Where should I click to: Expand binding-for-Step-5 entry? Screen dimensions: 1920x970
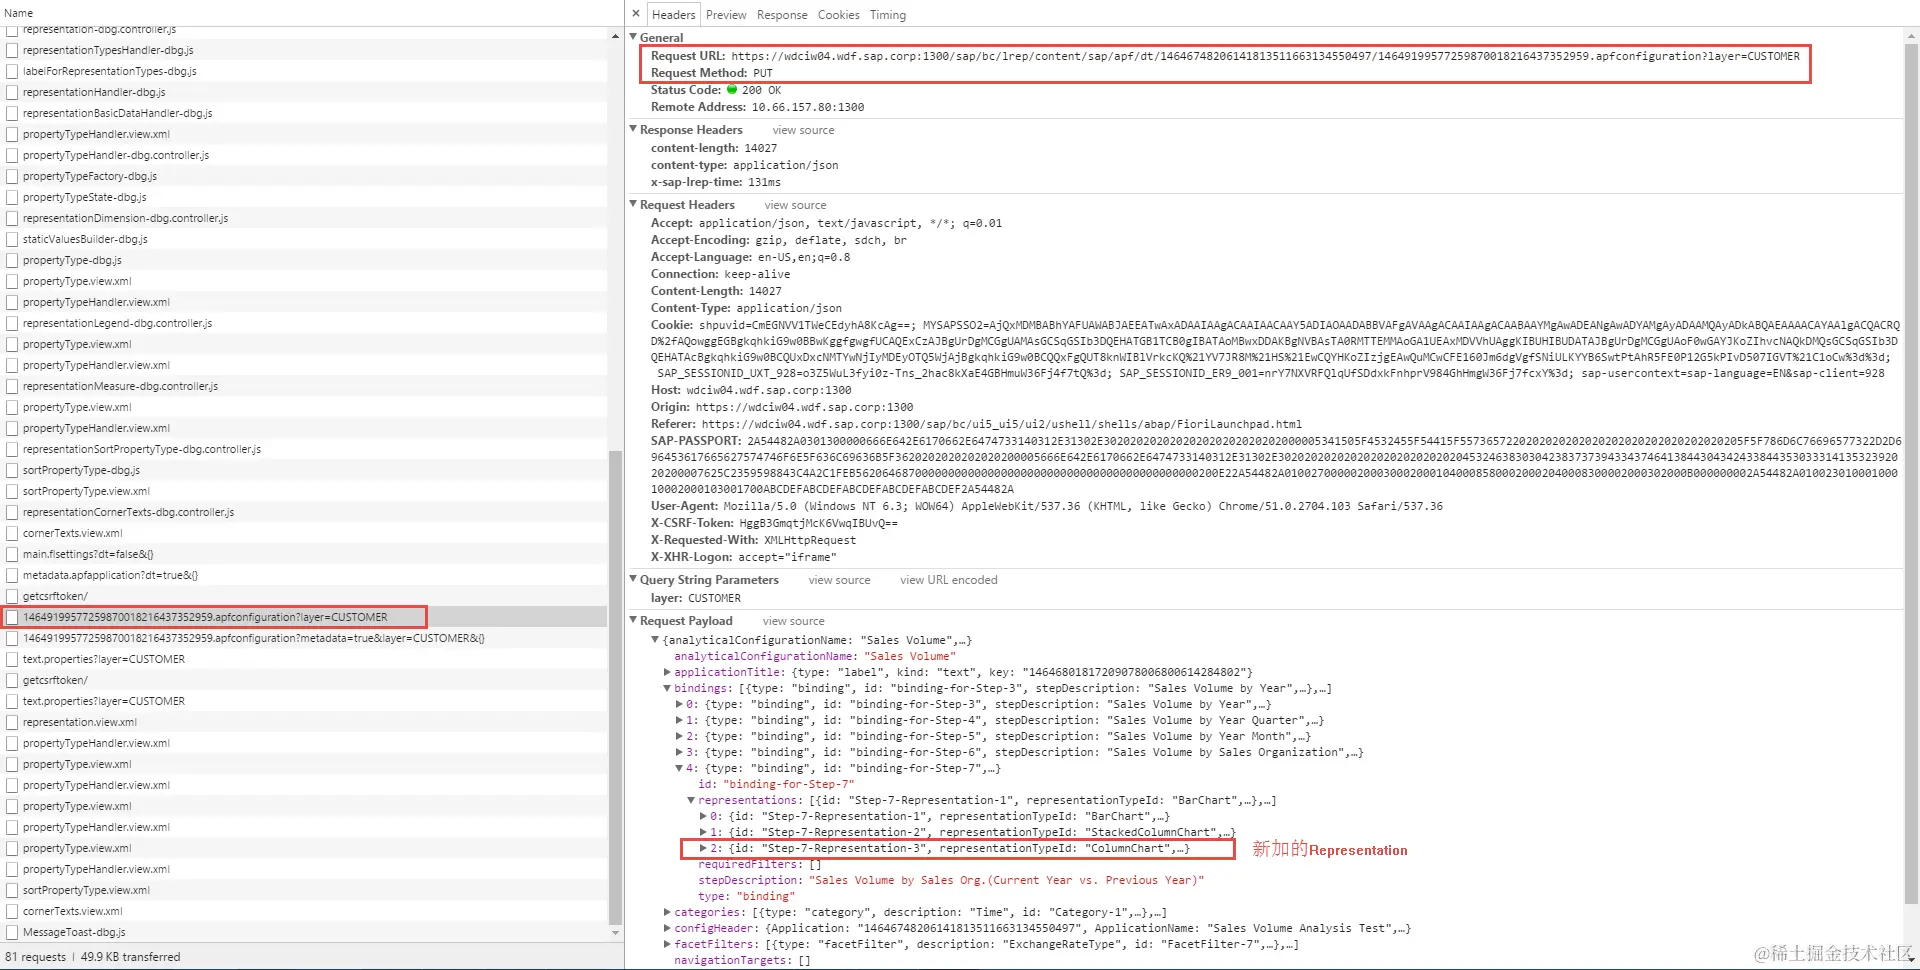[679, 736]
